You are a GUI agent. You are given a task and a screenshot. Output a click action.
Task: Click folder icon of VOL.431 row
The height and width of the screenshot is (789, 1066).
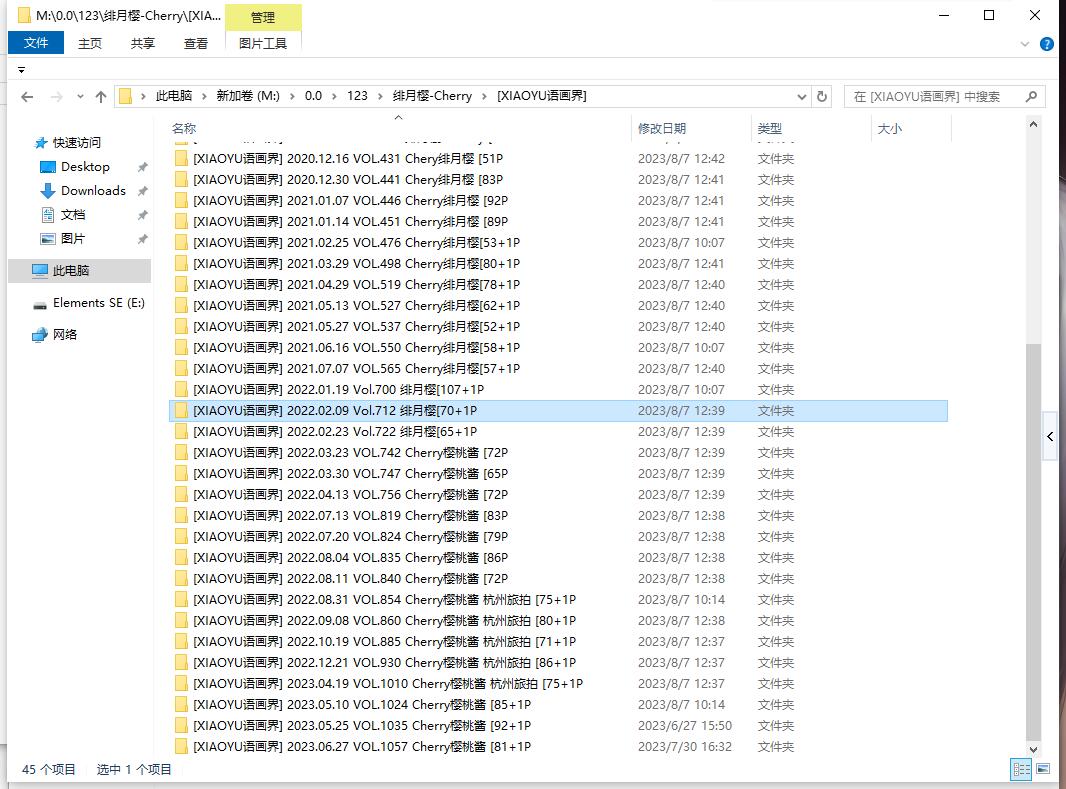[181, 158]
